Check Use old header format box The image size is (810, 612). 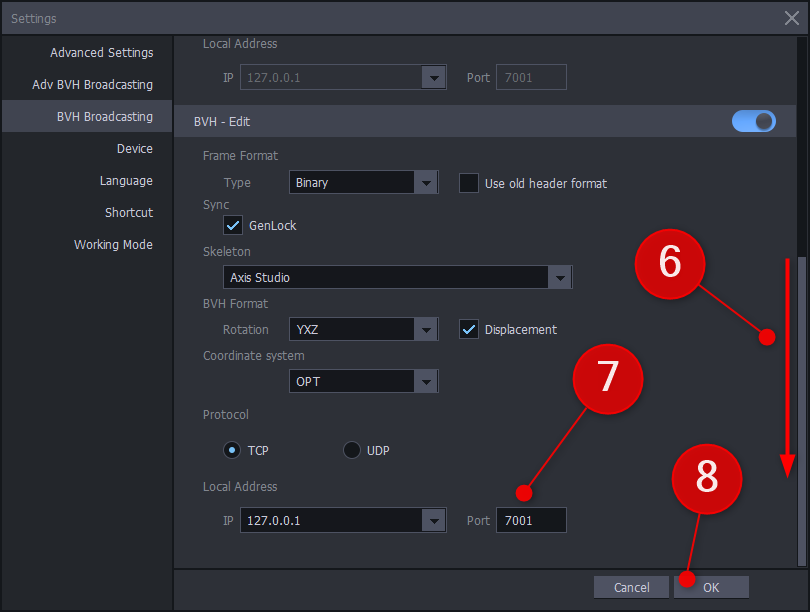coord(469,183)
